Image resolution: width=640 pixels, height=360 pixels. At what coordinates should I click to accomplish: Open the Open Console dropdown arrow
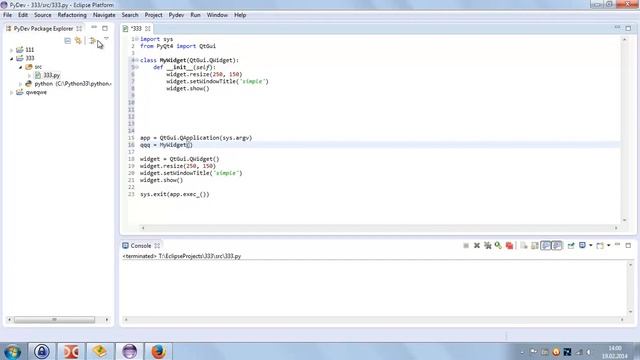[x=609, y=246]
